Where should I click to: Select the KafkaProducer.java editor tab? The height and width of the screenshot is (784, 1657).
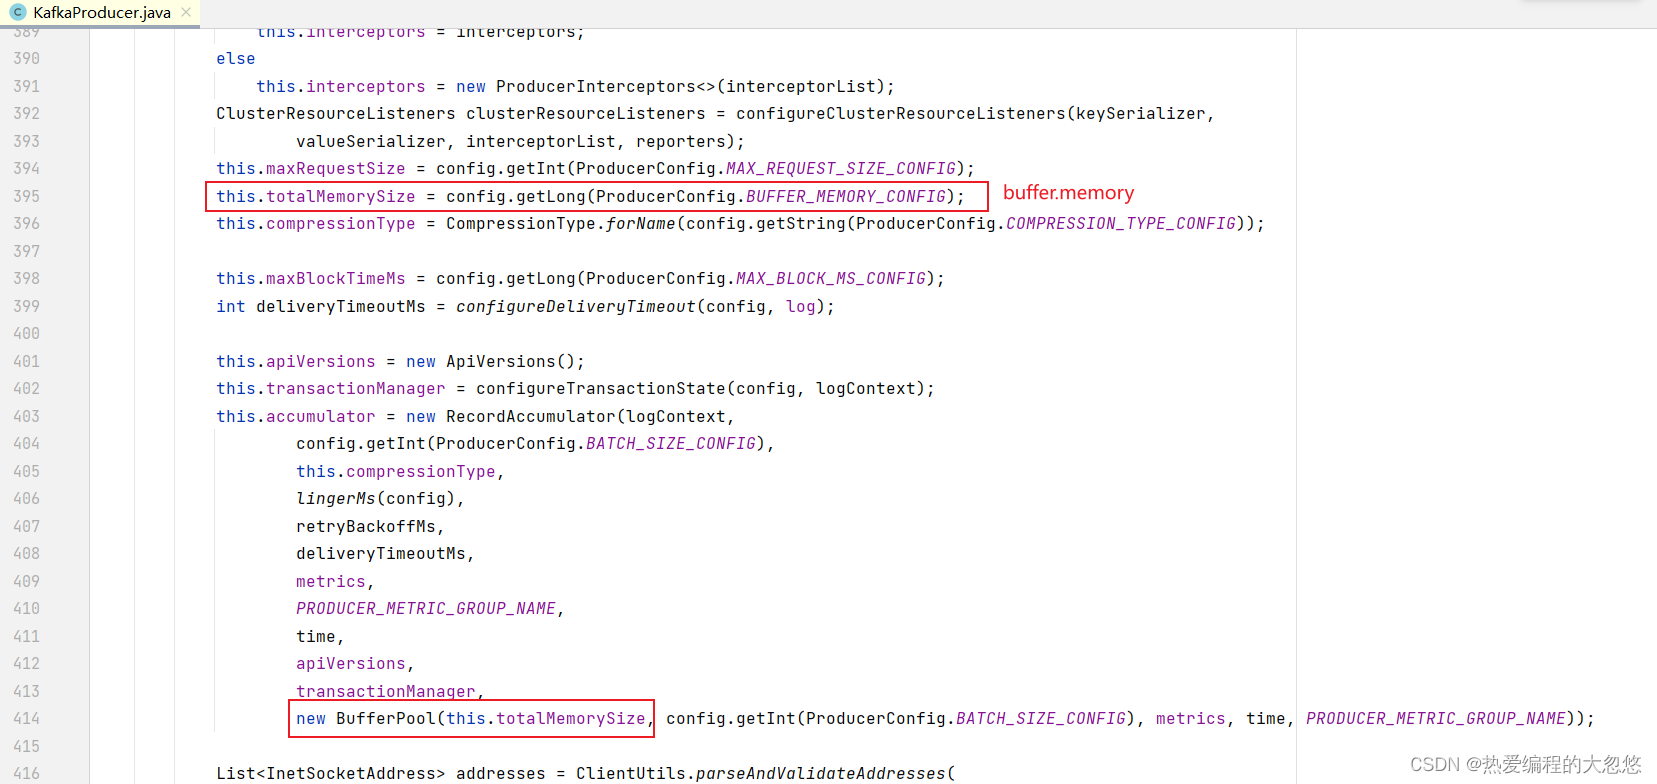coord(100,13)
